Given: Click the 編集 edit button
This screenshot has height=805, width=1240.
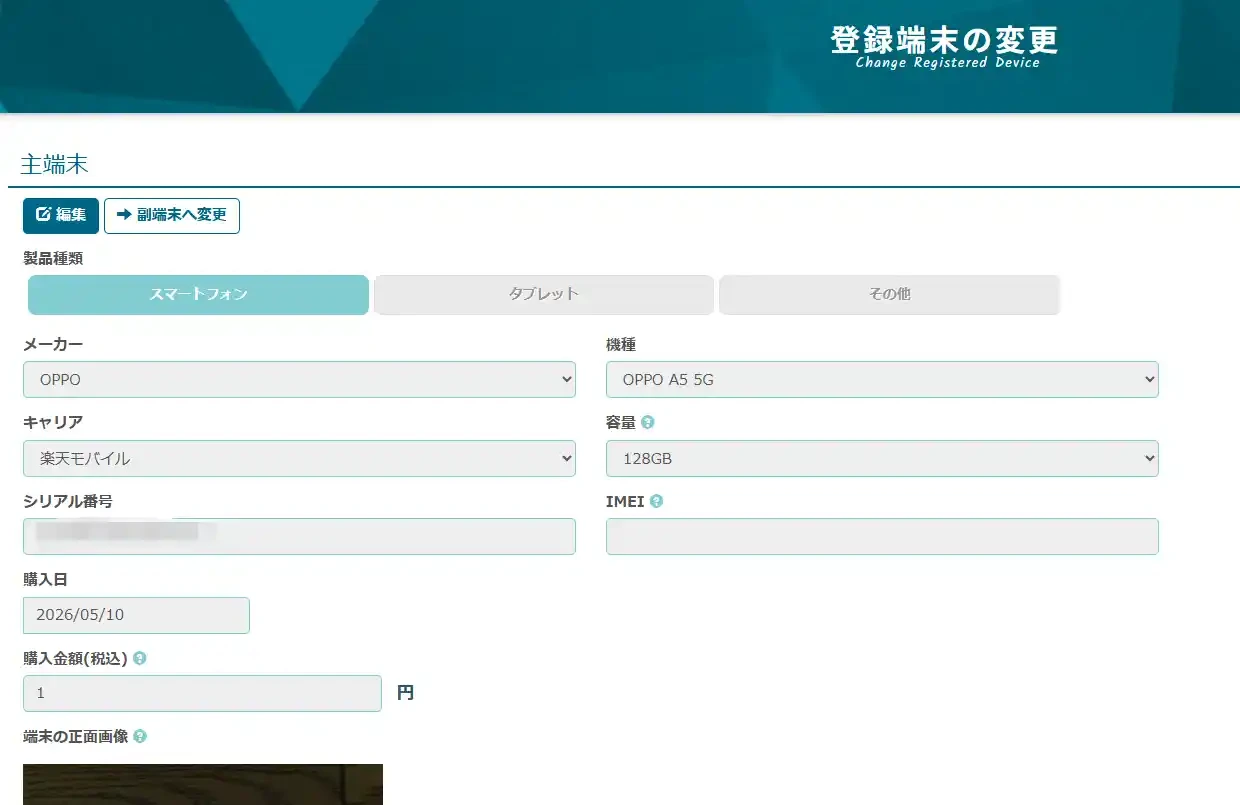Looking at the screenshot, I should point(61,215).
